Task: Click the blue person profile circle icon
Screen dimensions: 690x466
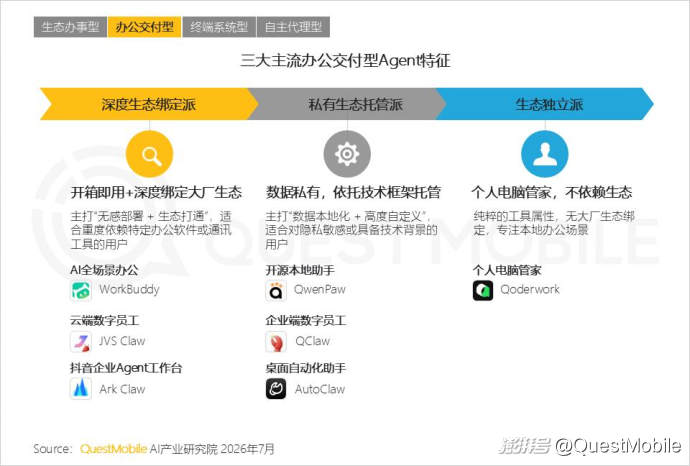Action: click(x=545, y=154)
